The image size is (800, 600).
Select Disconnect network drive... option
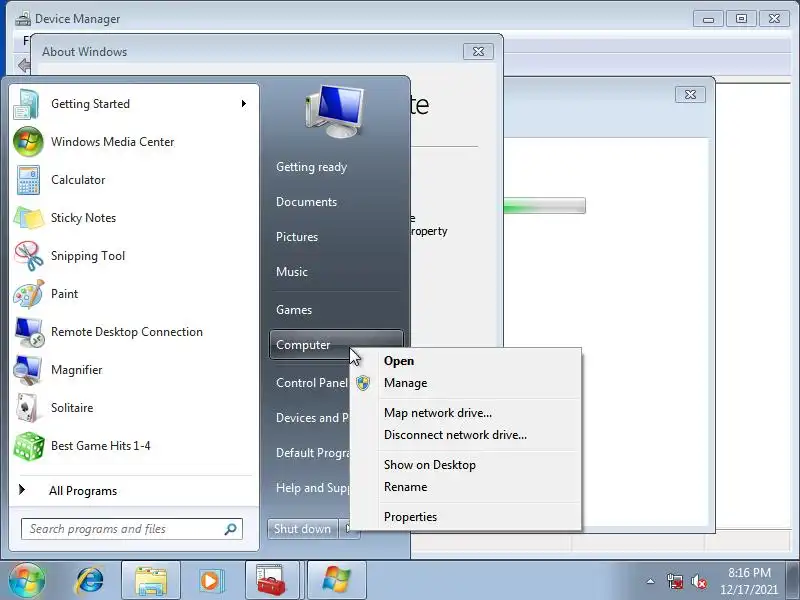coord(455,435)
